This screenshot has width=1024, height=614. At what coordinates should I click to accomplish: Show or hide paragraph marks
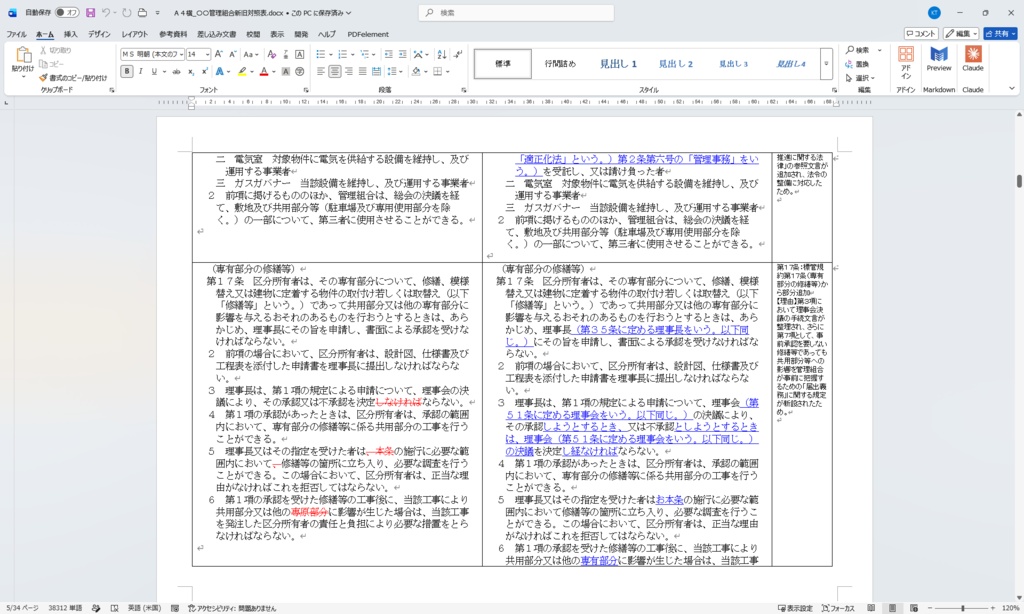click(x=458, y=54)
